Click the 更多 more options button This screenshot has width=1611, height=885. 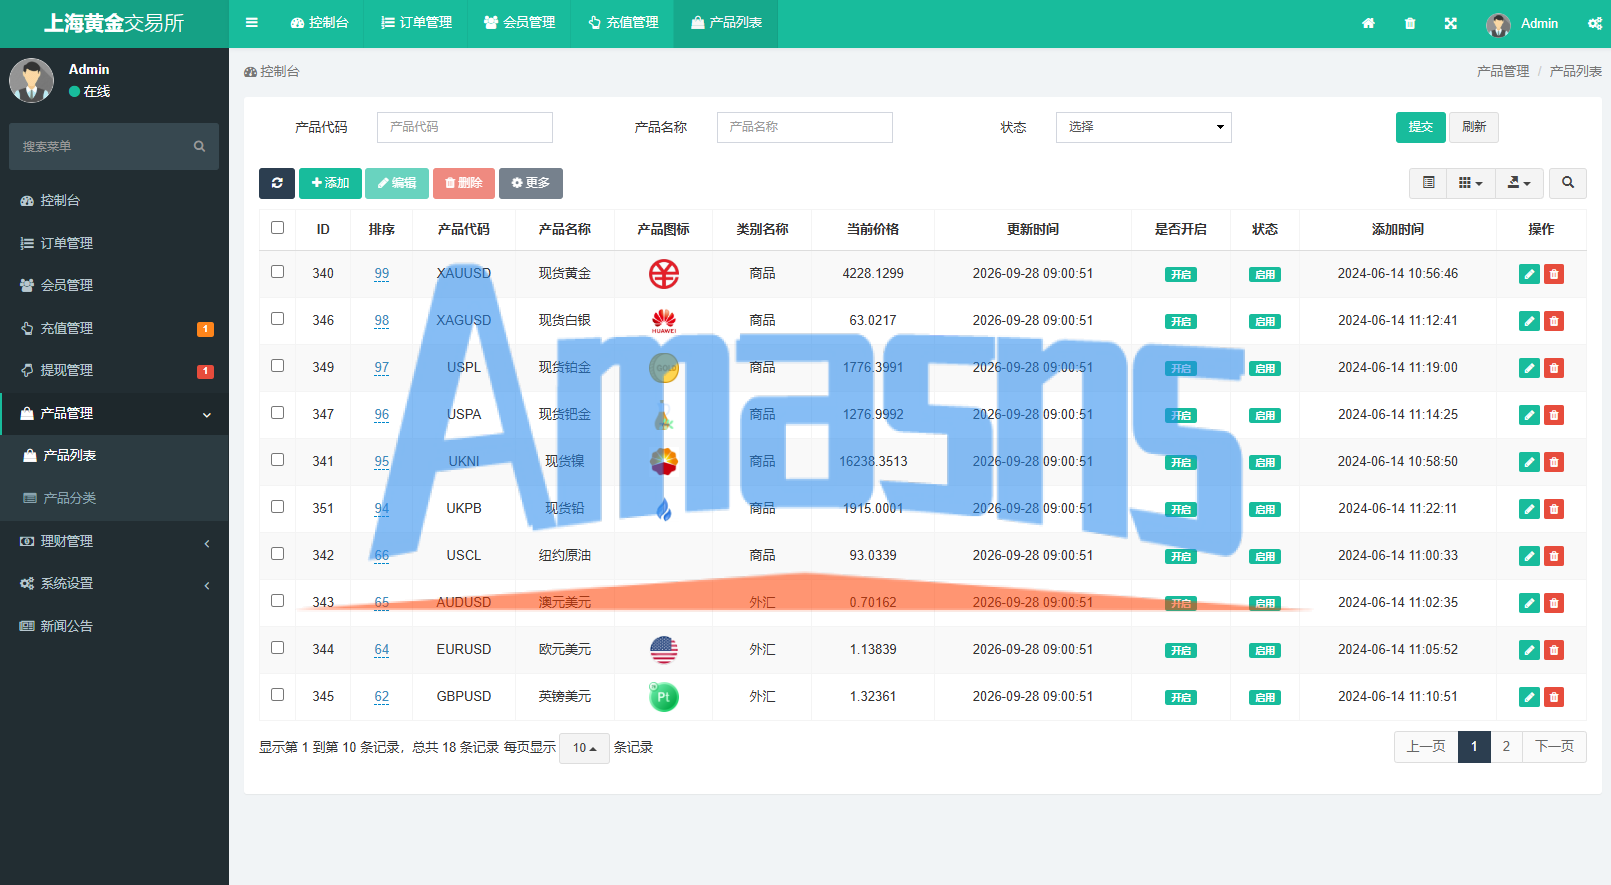pos(531,183)
